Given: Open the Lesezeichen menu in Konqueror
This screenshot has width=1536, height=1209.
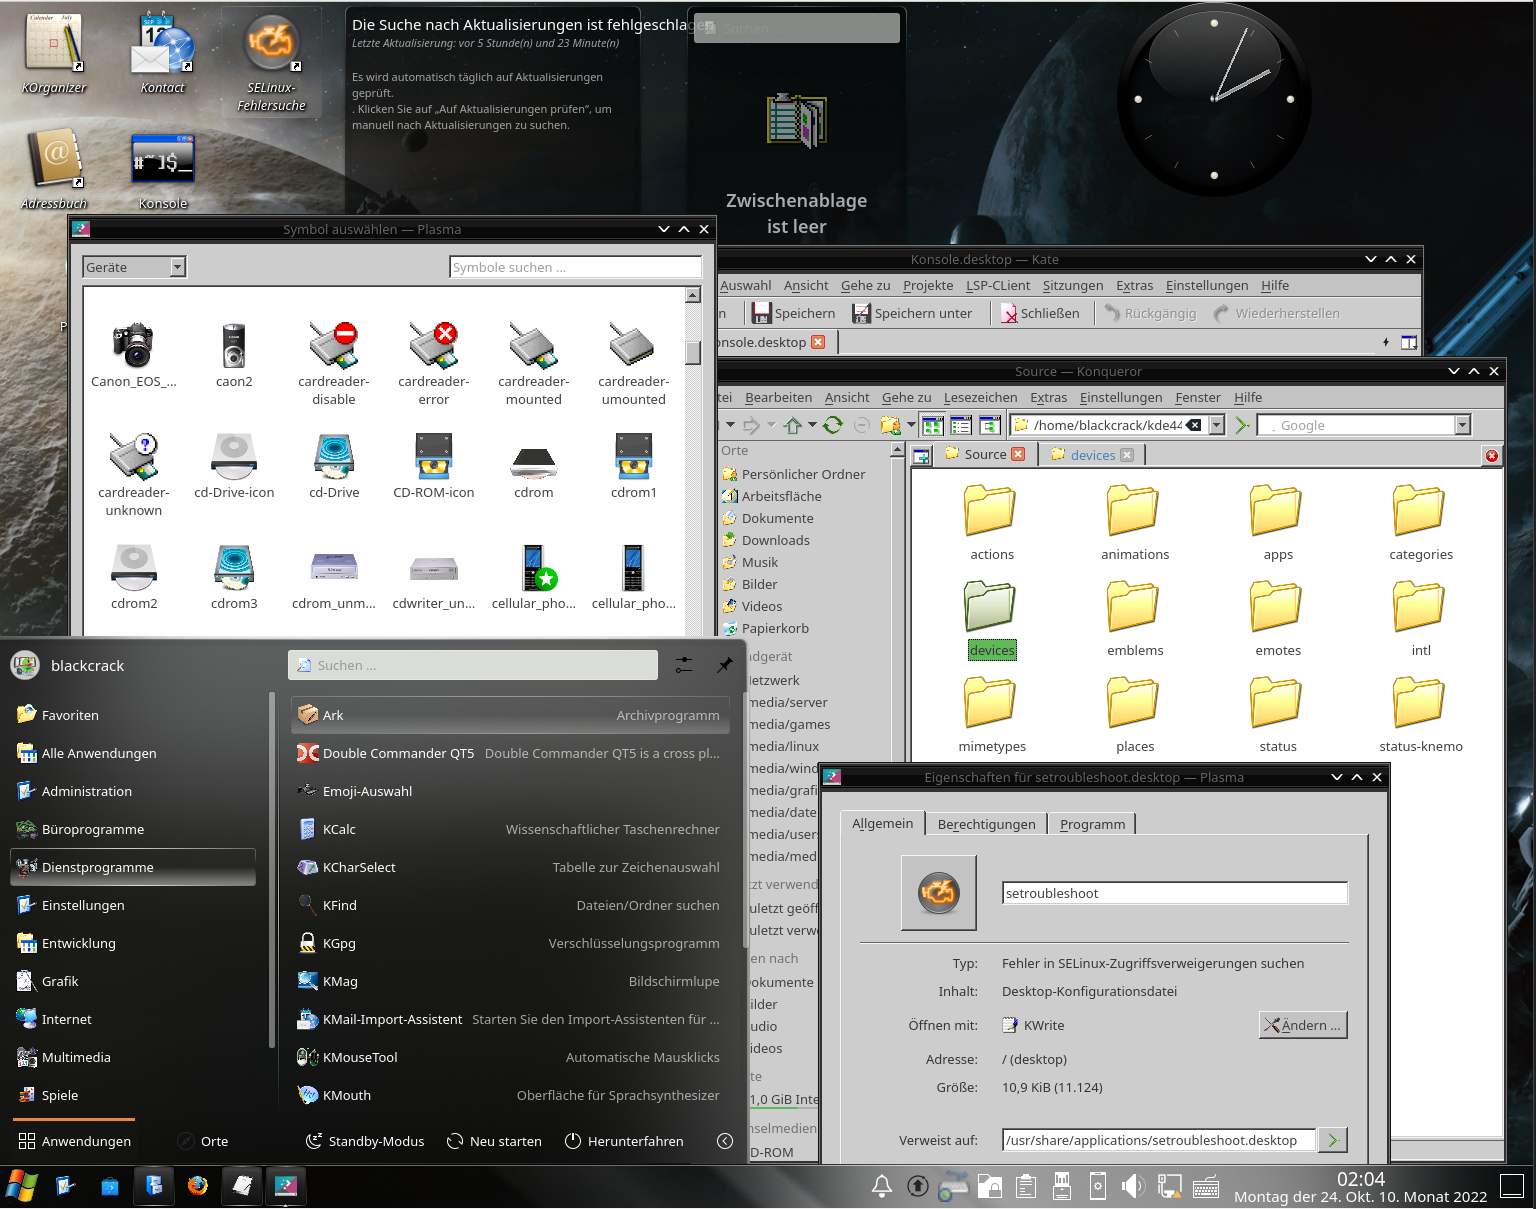Looking at the screenshot, I should 980,397.
